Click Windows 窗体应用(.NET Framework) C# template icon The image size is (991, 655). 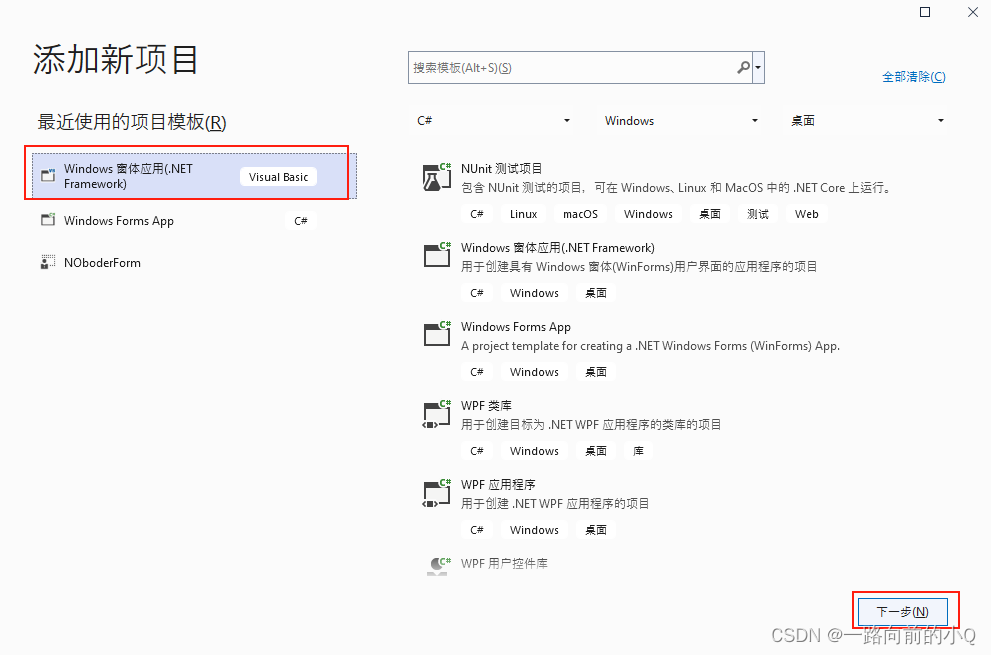[437, 255]
